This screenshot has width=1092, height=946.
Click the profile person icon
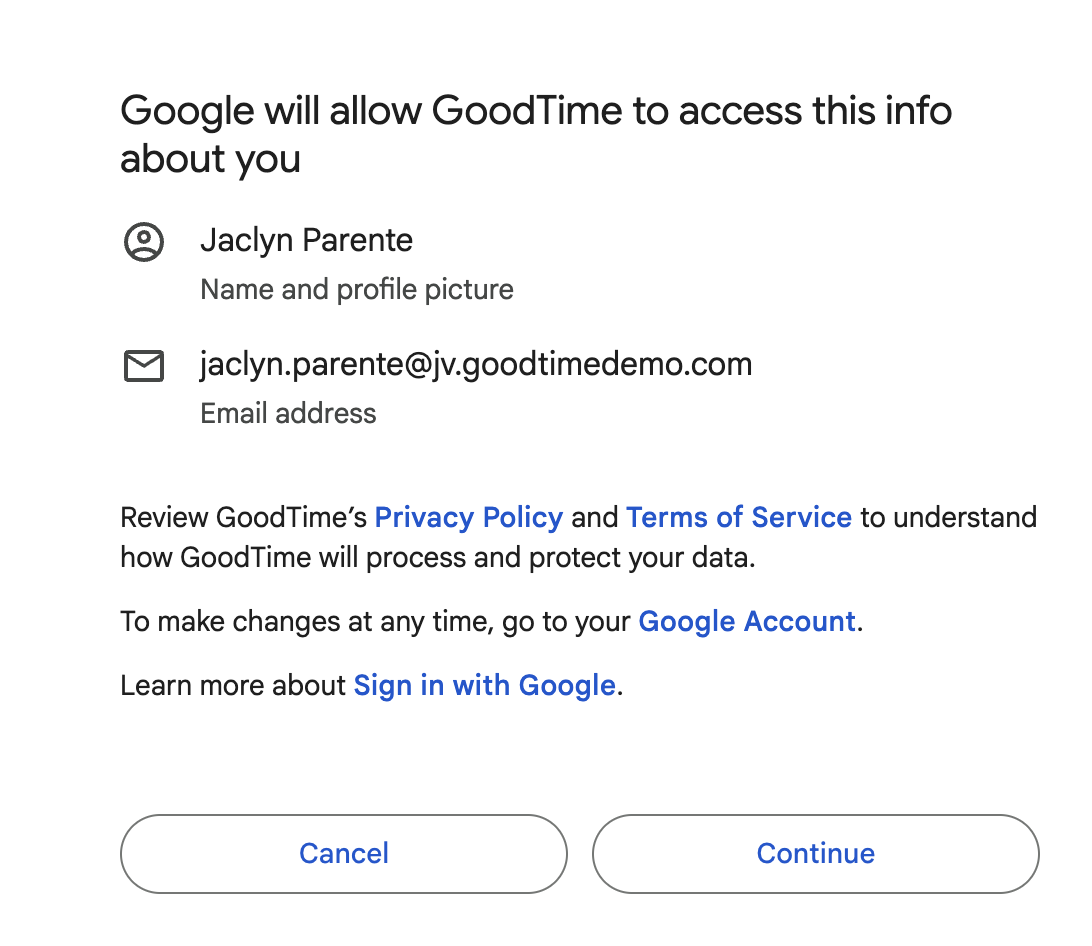[x=144, y=242]
